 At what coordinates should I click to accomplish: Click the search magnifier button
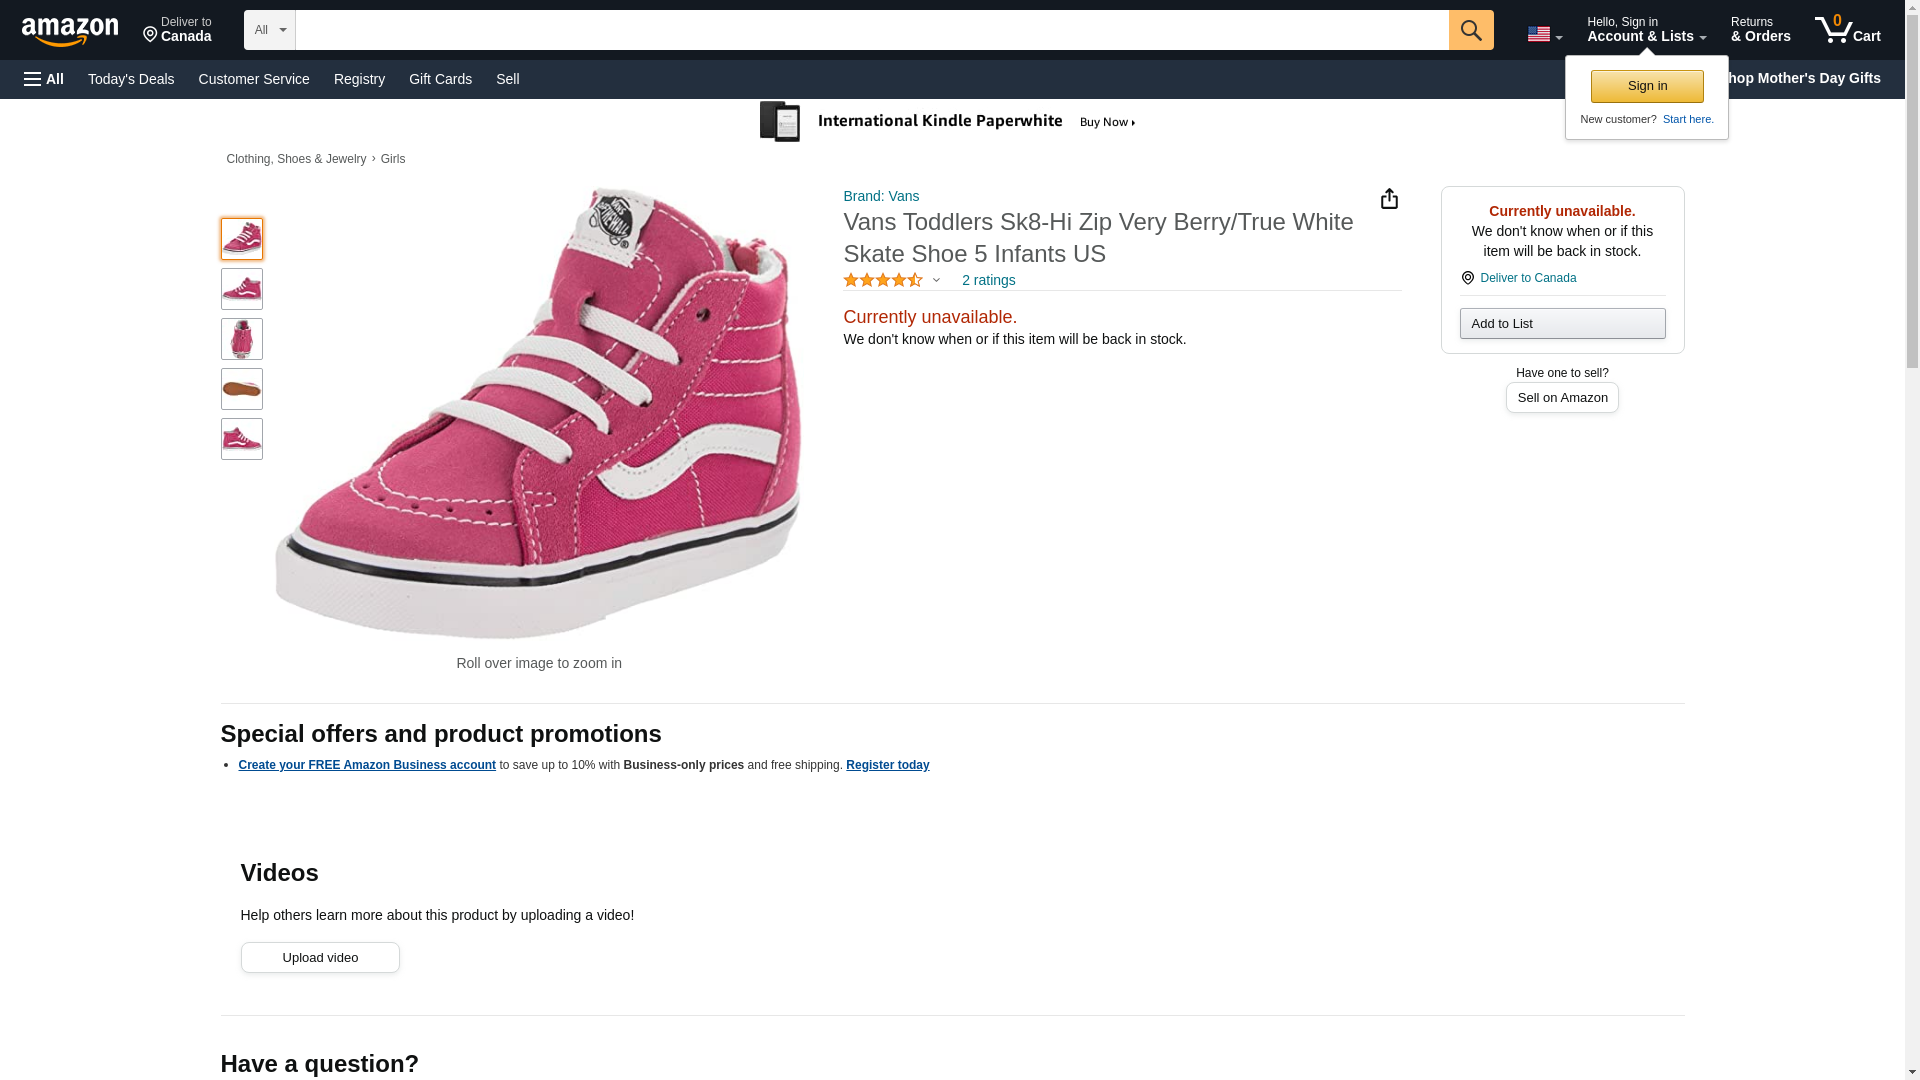[x=1470, y=30]
